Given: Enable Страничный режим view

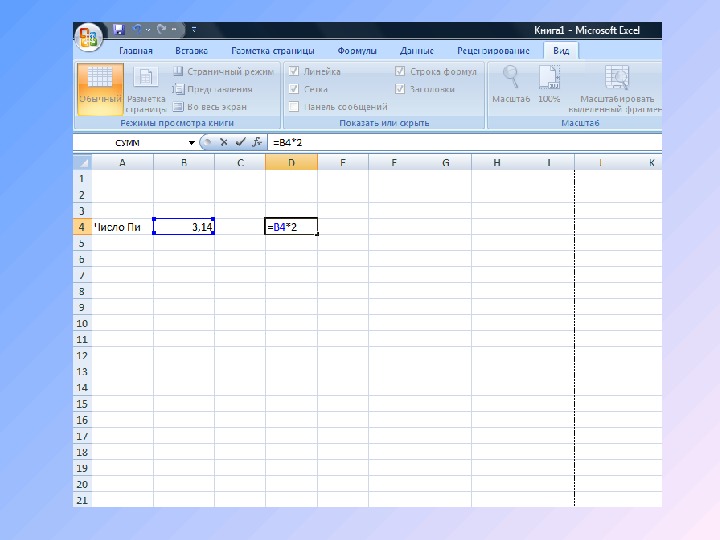Looking at the screenshot, I should point(224,72).
